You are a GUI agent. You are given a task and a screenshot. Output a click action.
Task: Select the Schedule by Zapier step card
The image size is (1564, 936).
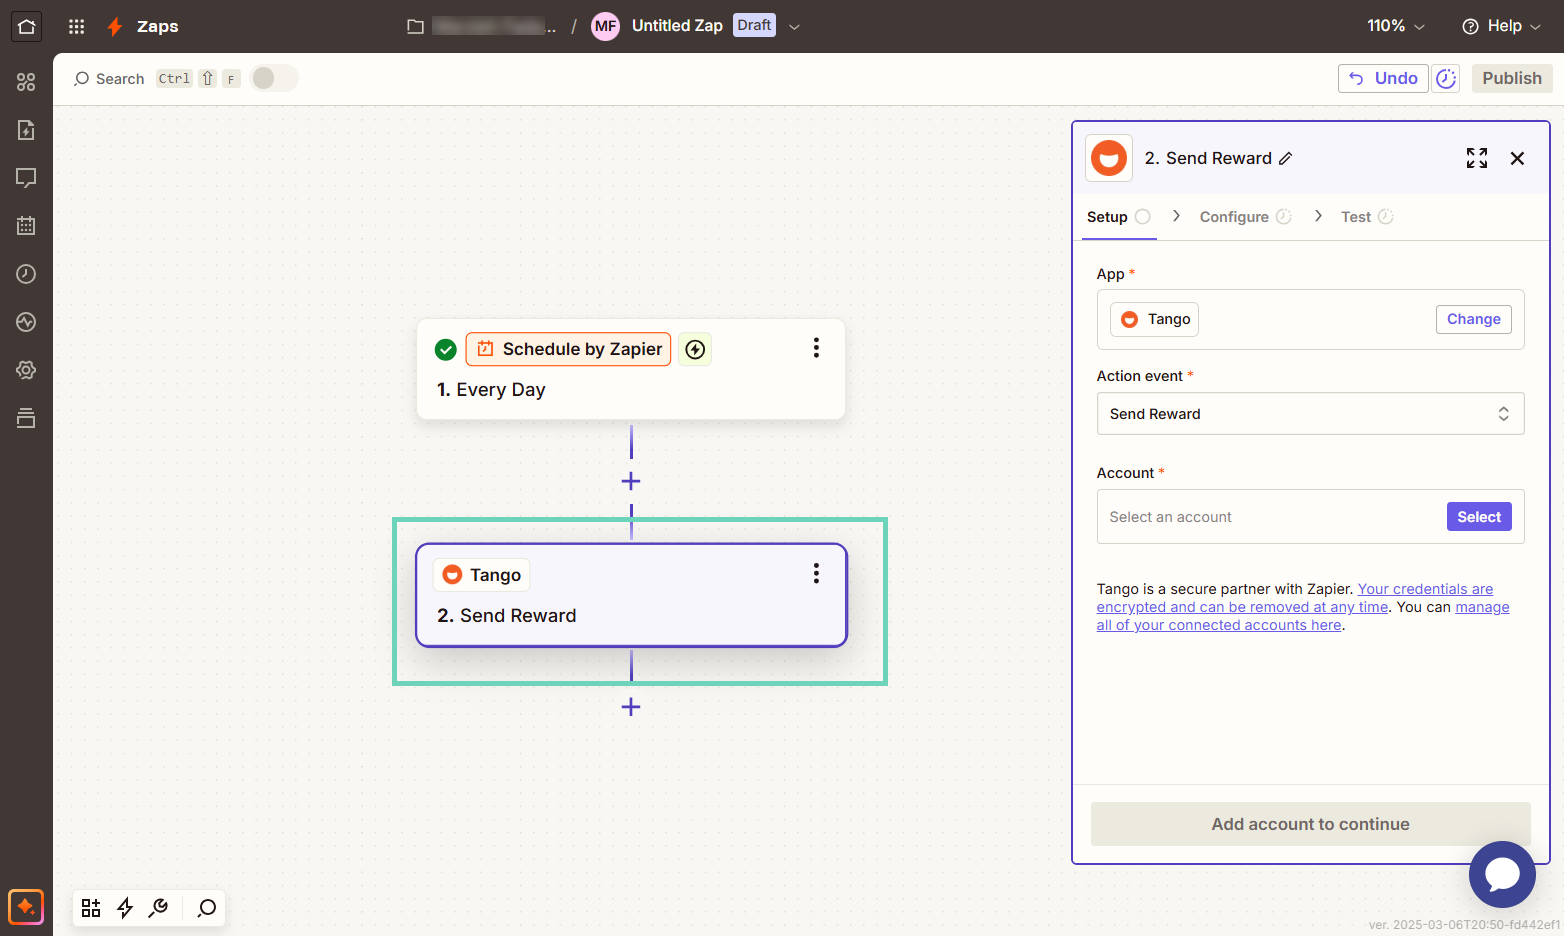(x=631, y=369)
